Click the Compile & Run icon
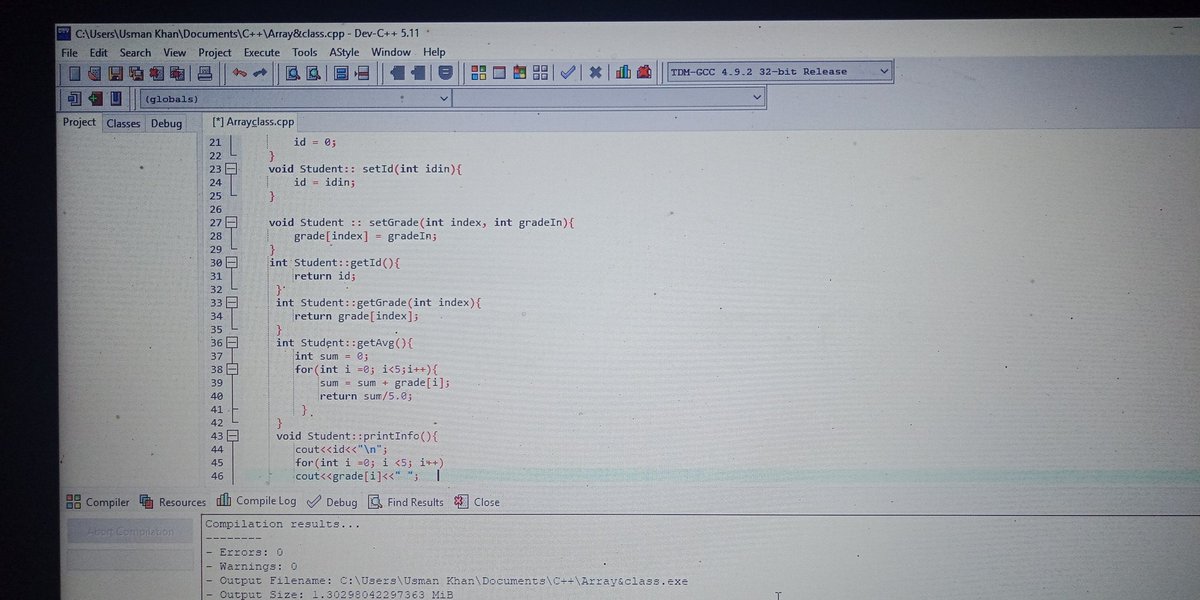This screenshot has height=600, width=1200. click(520, 72)
